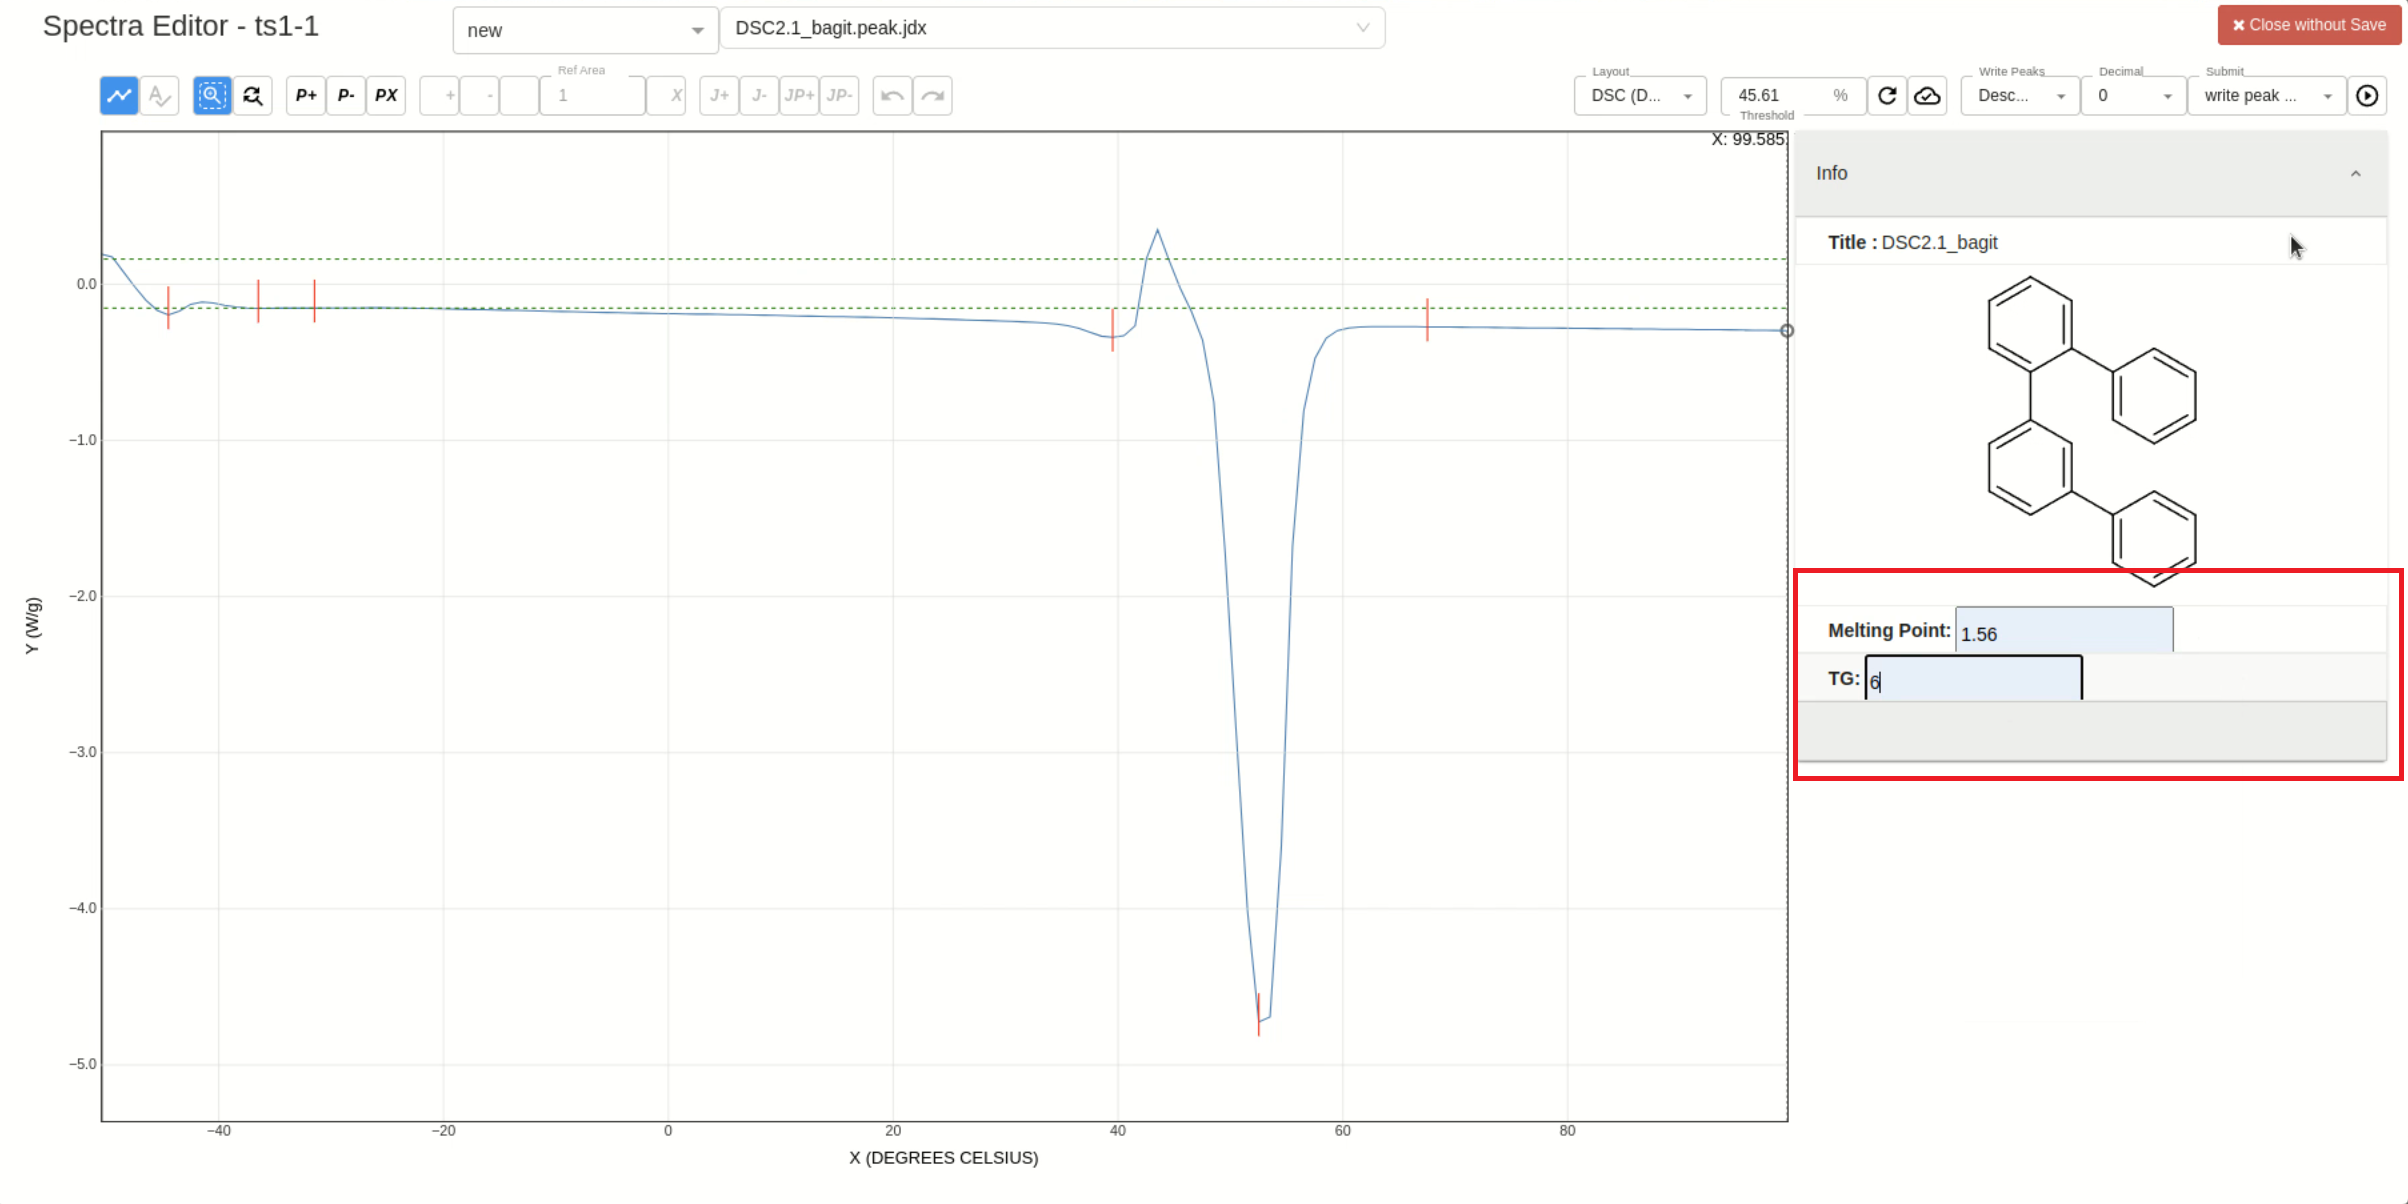The image size is (2408, 1204).
Task: Open the Write Peaks Desc dropdown
Action: (2018, 95)
